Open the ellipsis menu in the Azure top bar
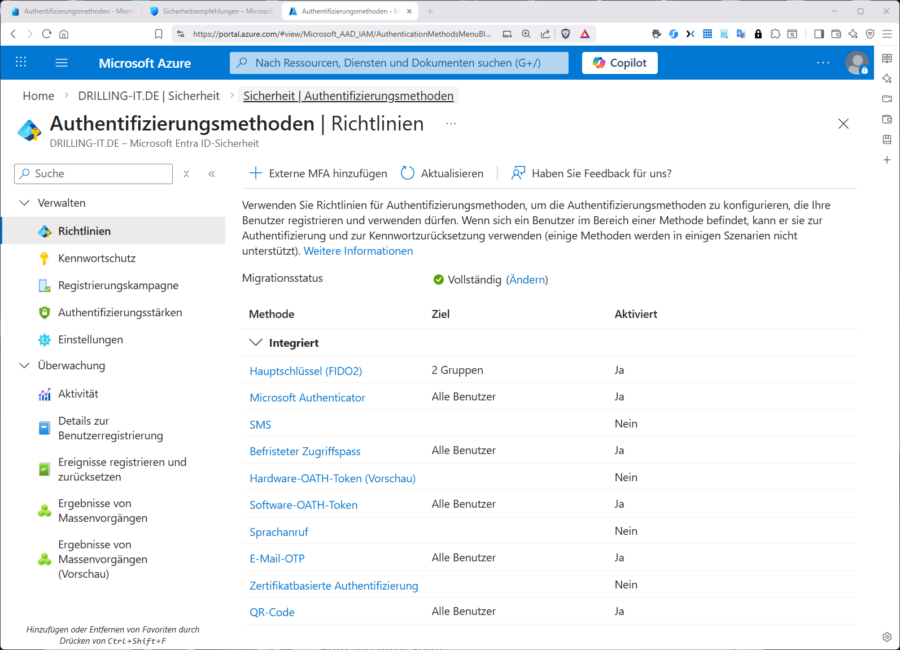This screenshot has width=900, height=650. click(823, 62)
